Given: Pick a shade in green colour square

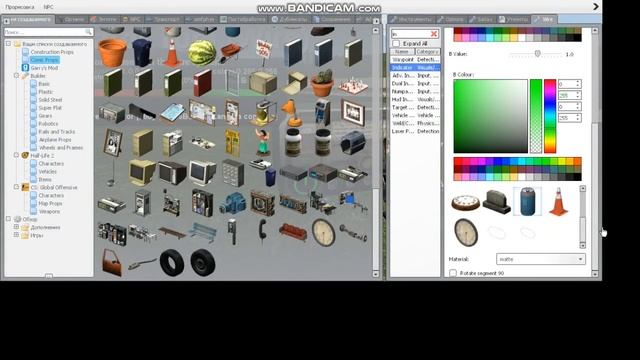Looking at the screenshot, I should [x=490, y=116].
